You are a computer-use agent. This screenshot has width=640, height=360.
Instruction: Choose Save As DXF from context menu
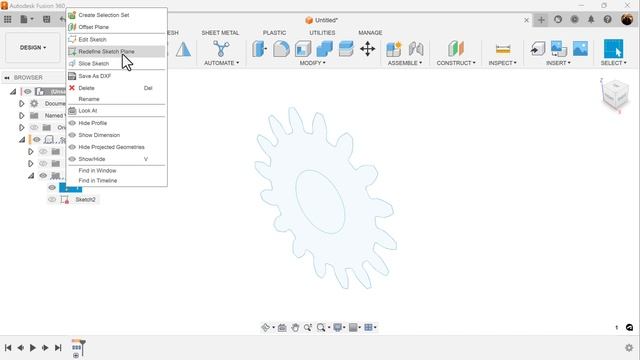116,76
